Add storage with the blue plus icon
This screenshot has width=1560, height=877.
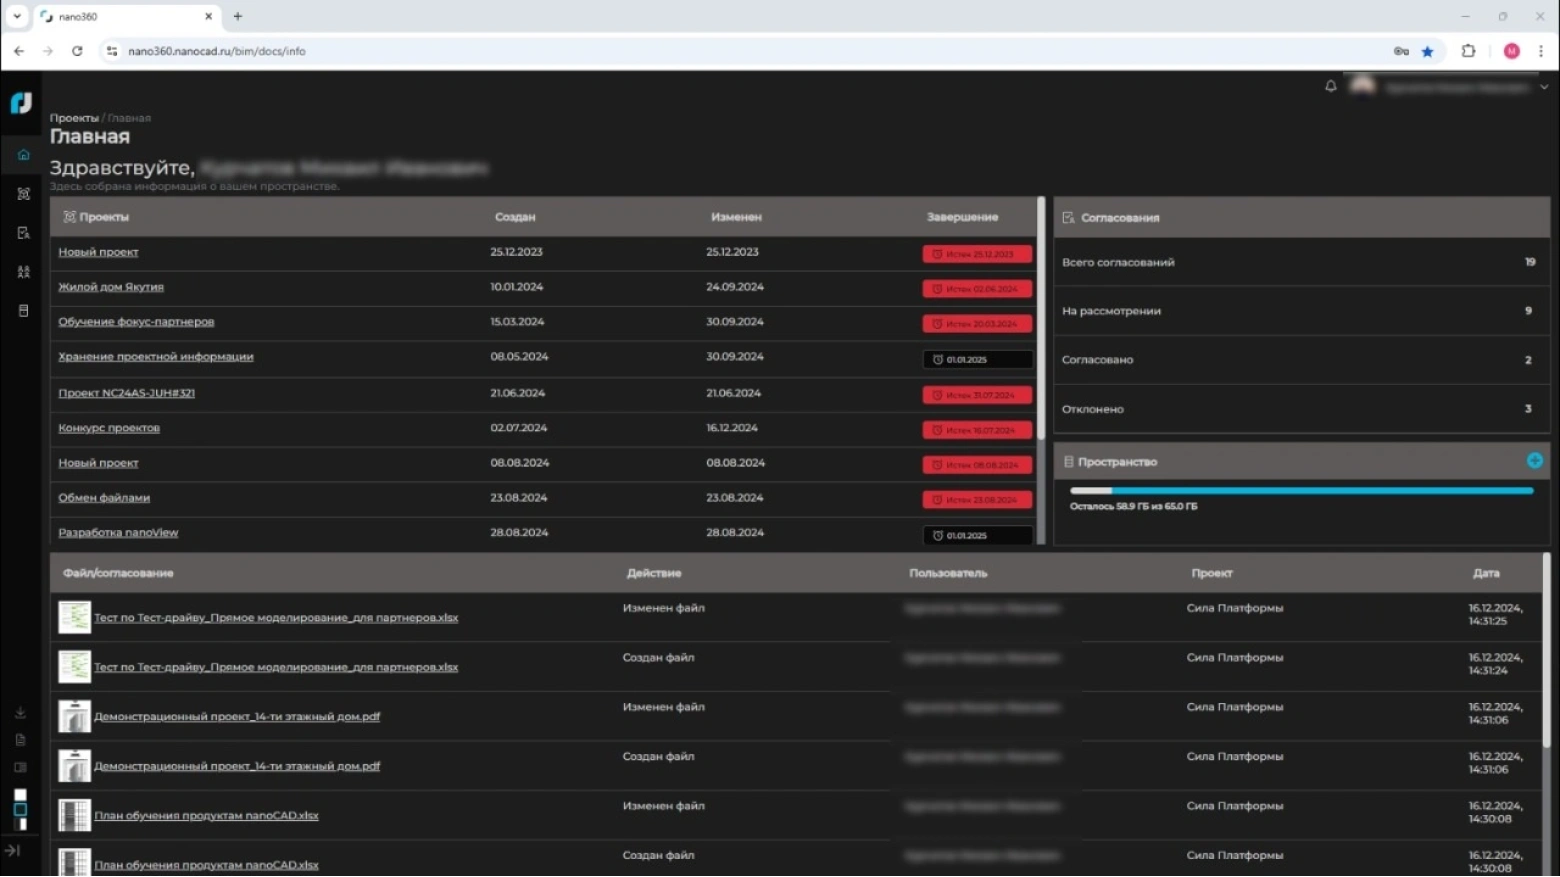coord(1534,461)
